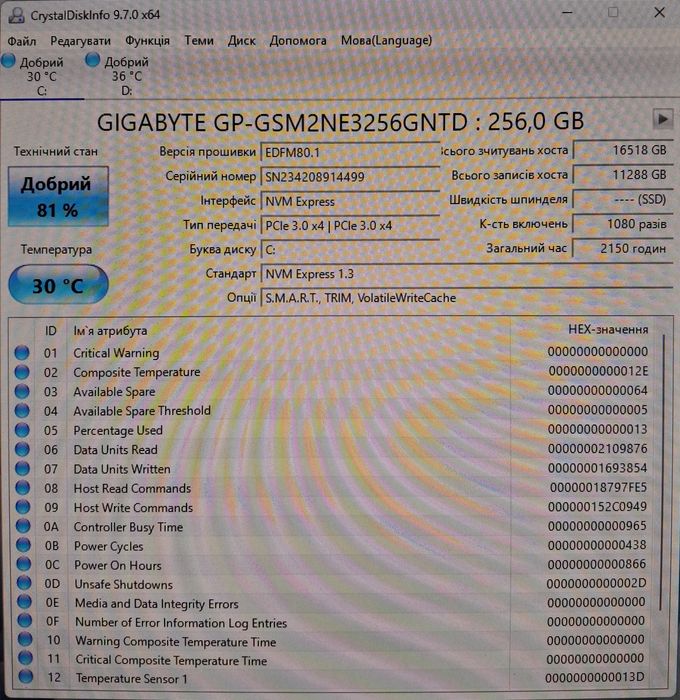Click the serial number field SN234208914499
The height and width of the screenshot is (700, 680).
click(x=350, y=177)
